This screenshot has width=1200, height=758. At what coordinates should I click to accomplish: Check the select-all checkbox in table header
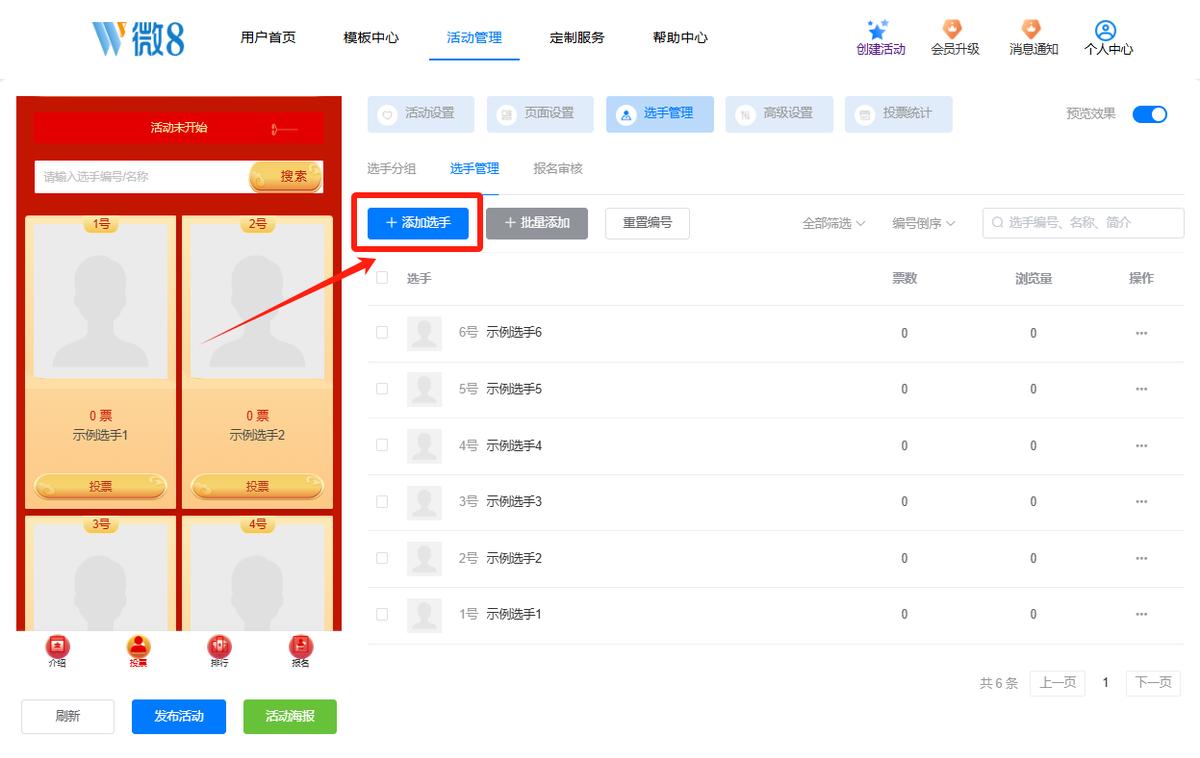[382, 278]
